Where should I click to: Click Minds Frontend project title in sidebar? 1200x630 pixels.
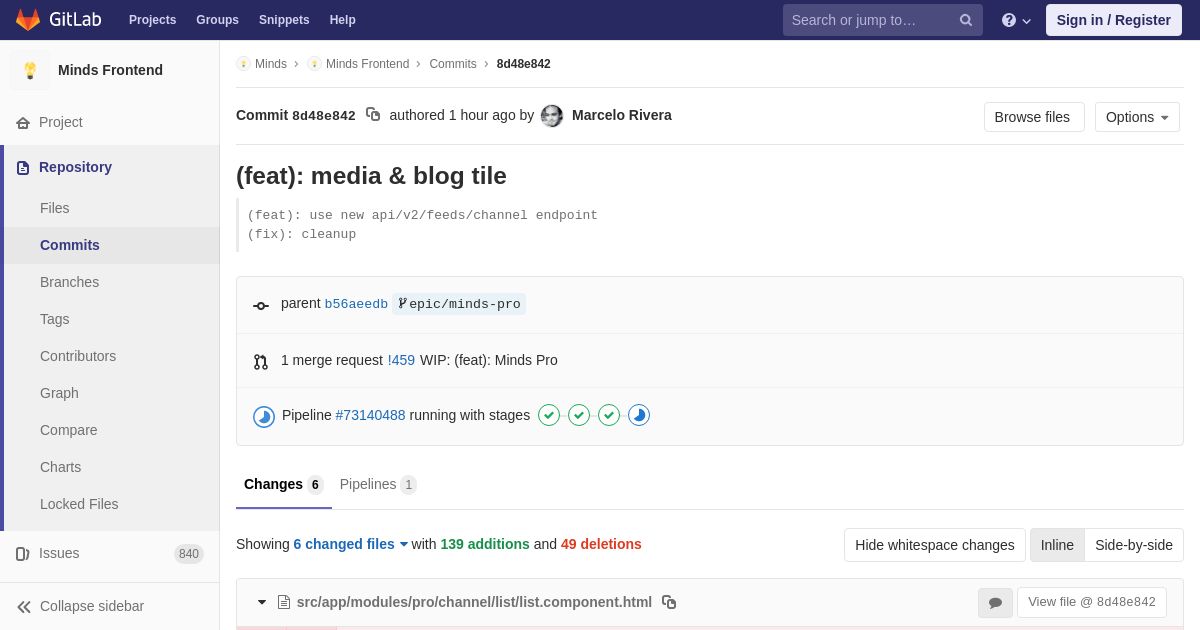click(110, 70)
